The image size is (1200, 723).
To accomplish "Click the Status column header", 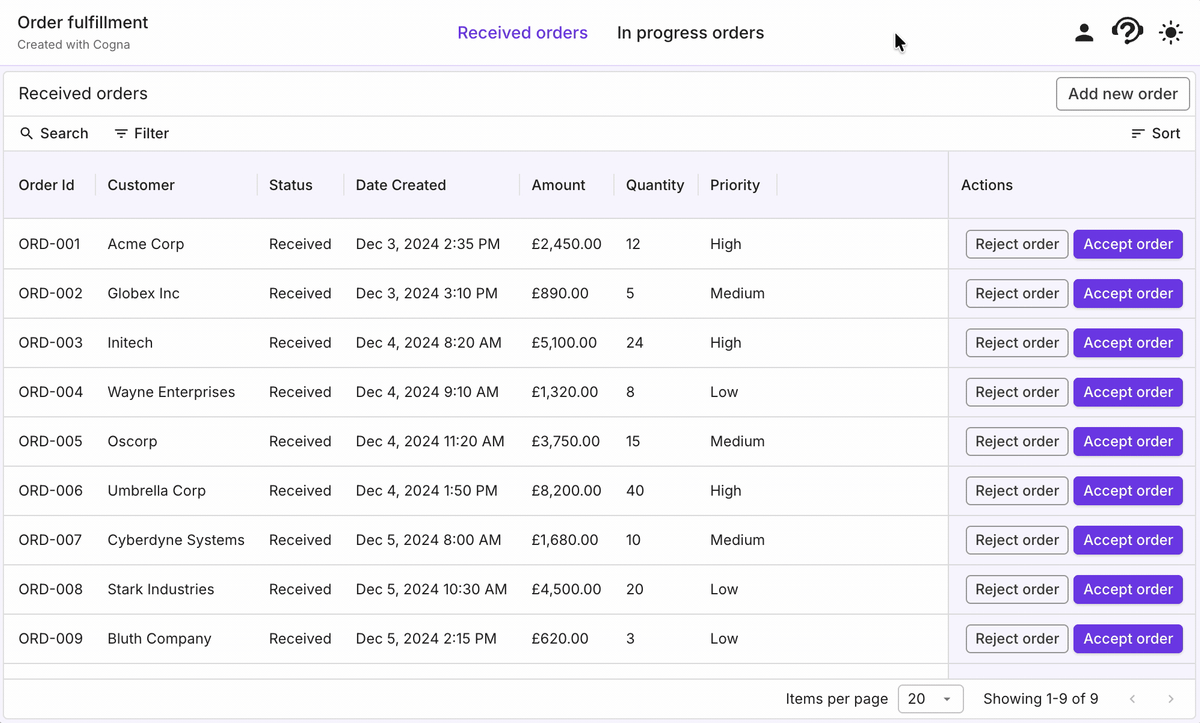I will pos(291,185).
